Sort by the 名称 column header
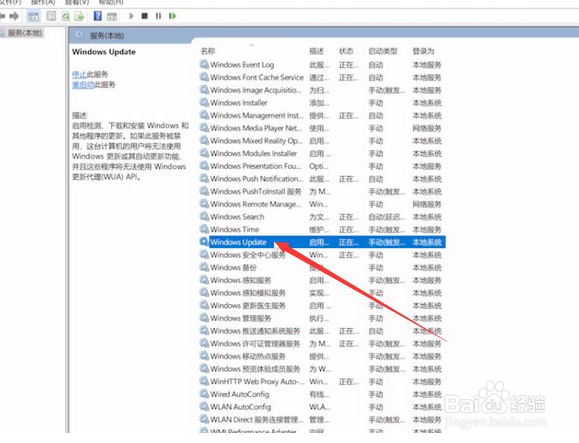579x443 pixels. pyautogui.click(x=208, y=51)
